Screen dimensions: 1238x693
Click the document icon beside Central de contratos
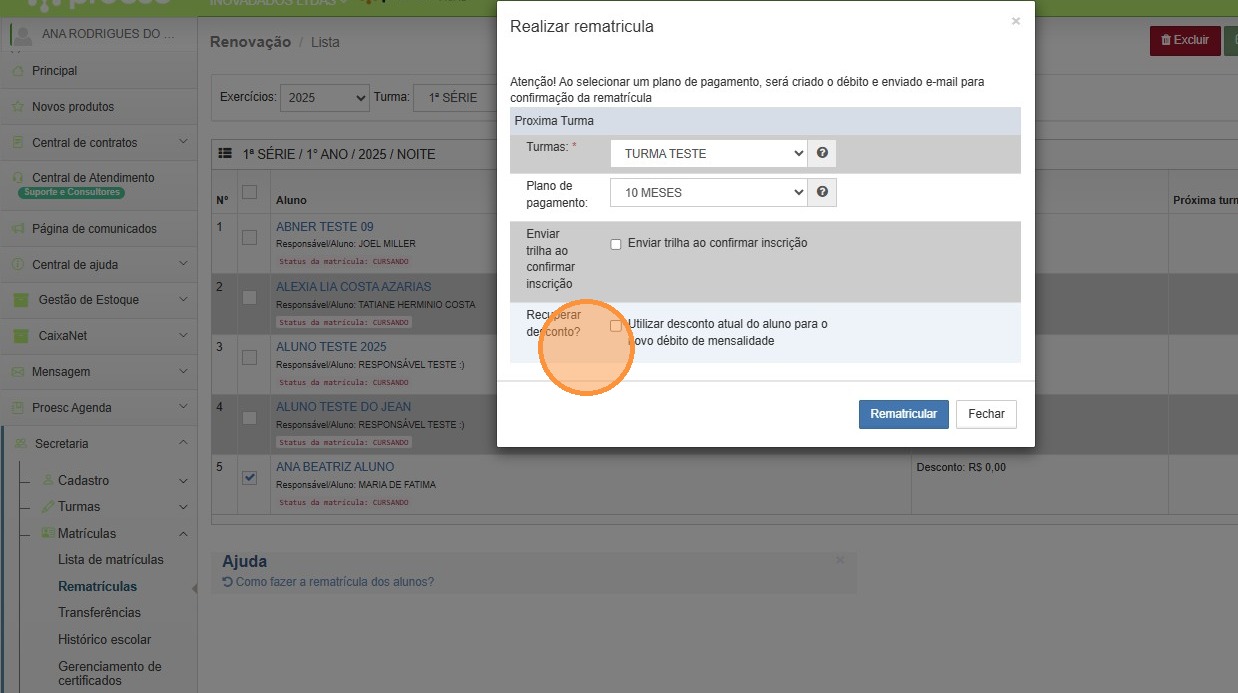click(x=17, y=143)
